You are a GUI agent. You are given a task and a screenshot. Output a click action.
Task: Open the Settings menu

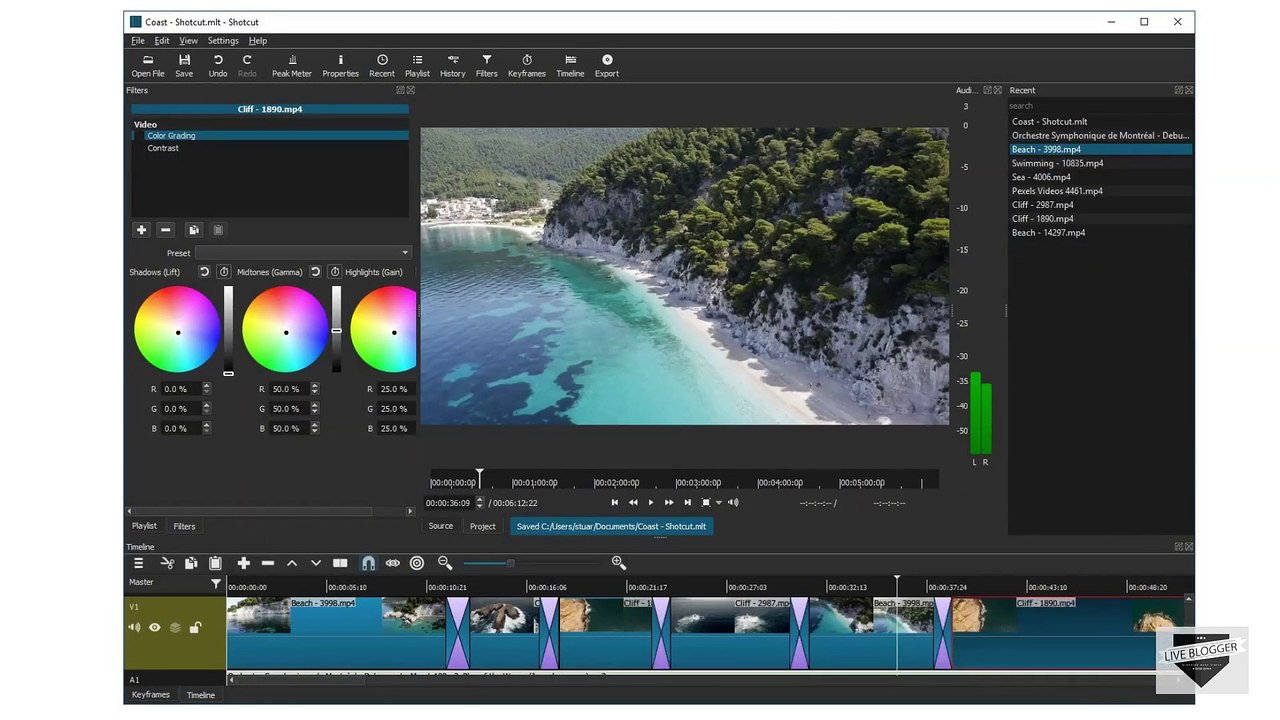pyautogui.click(x=223, y=41)
